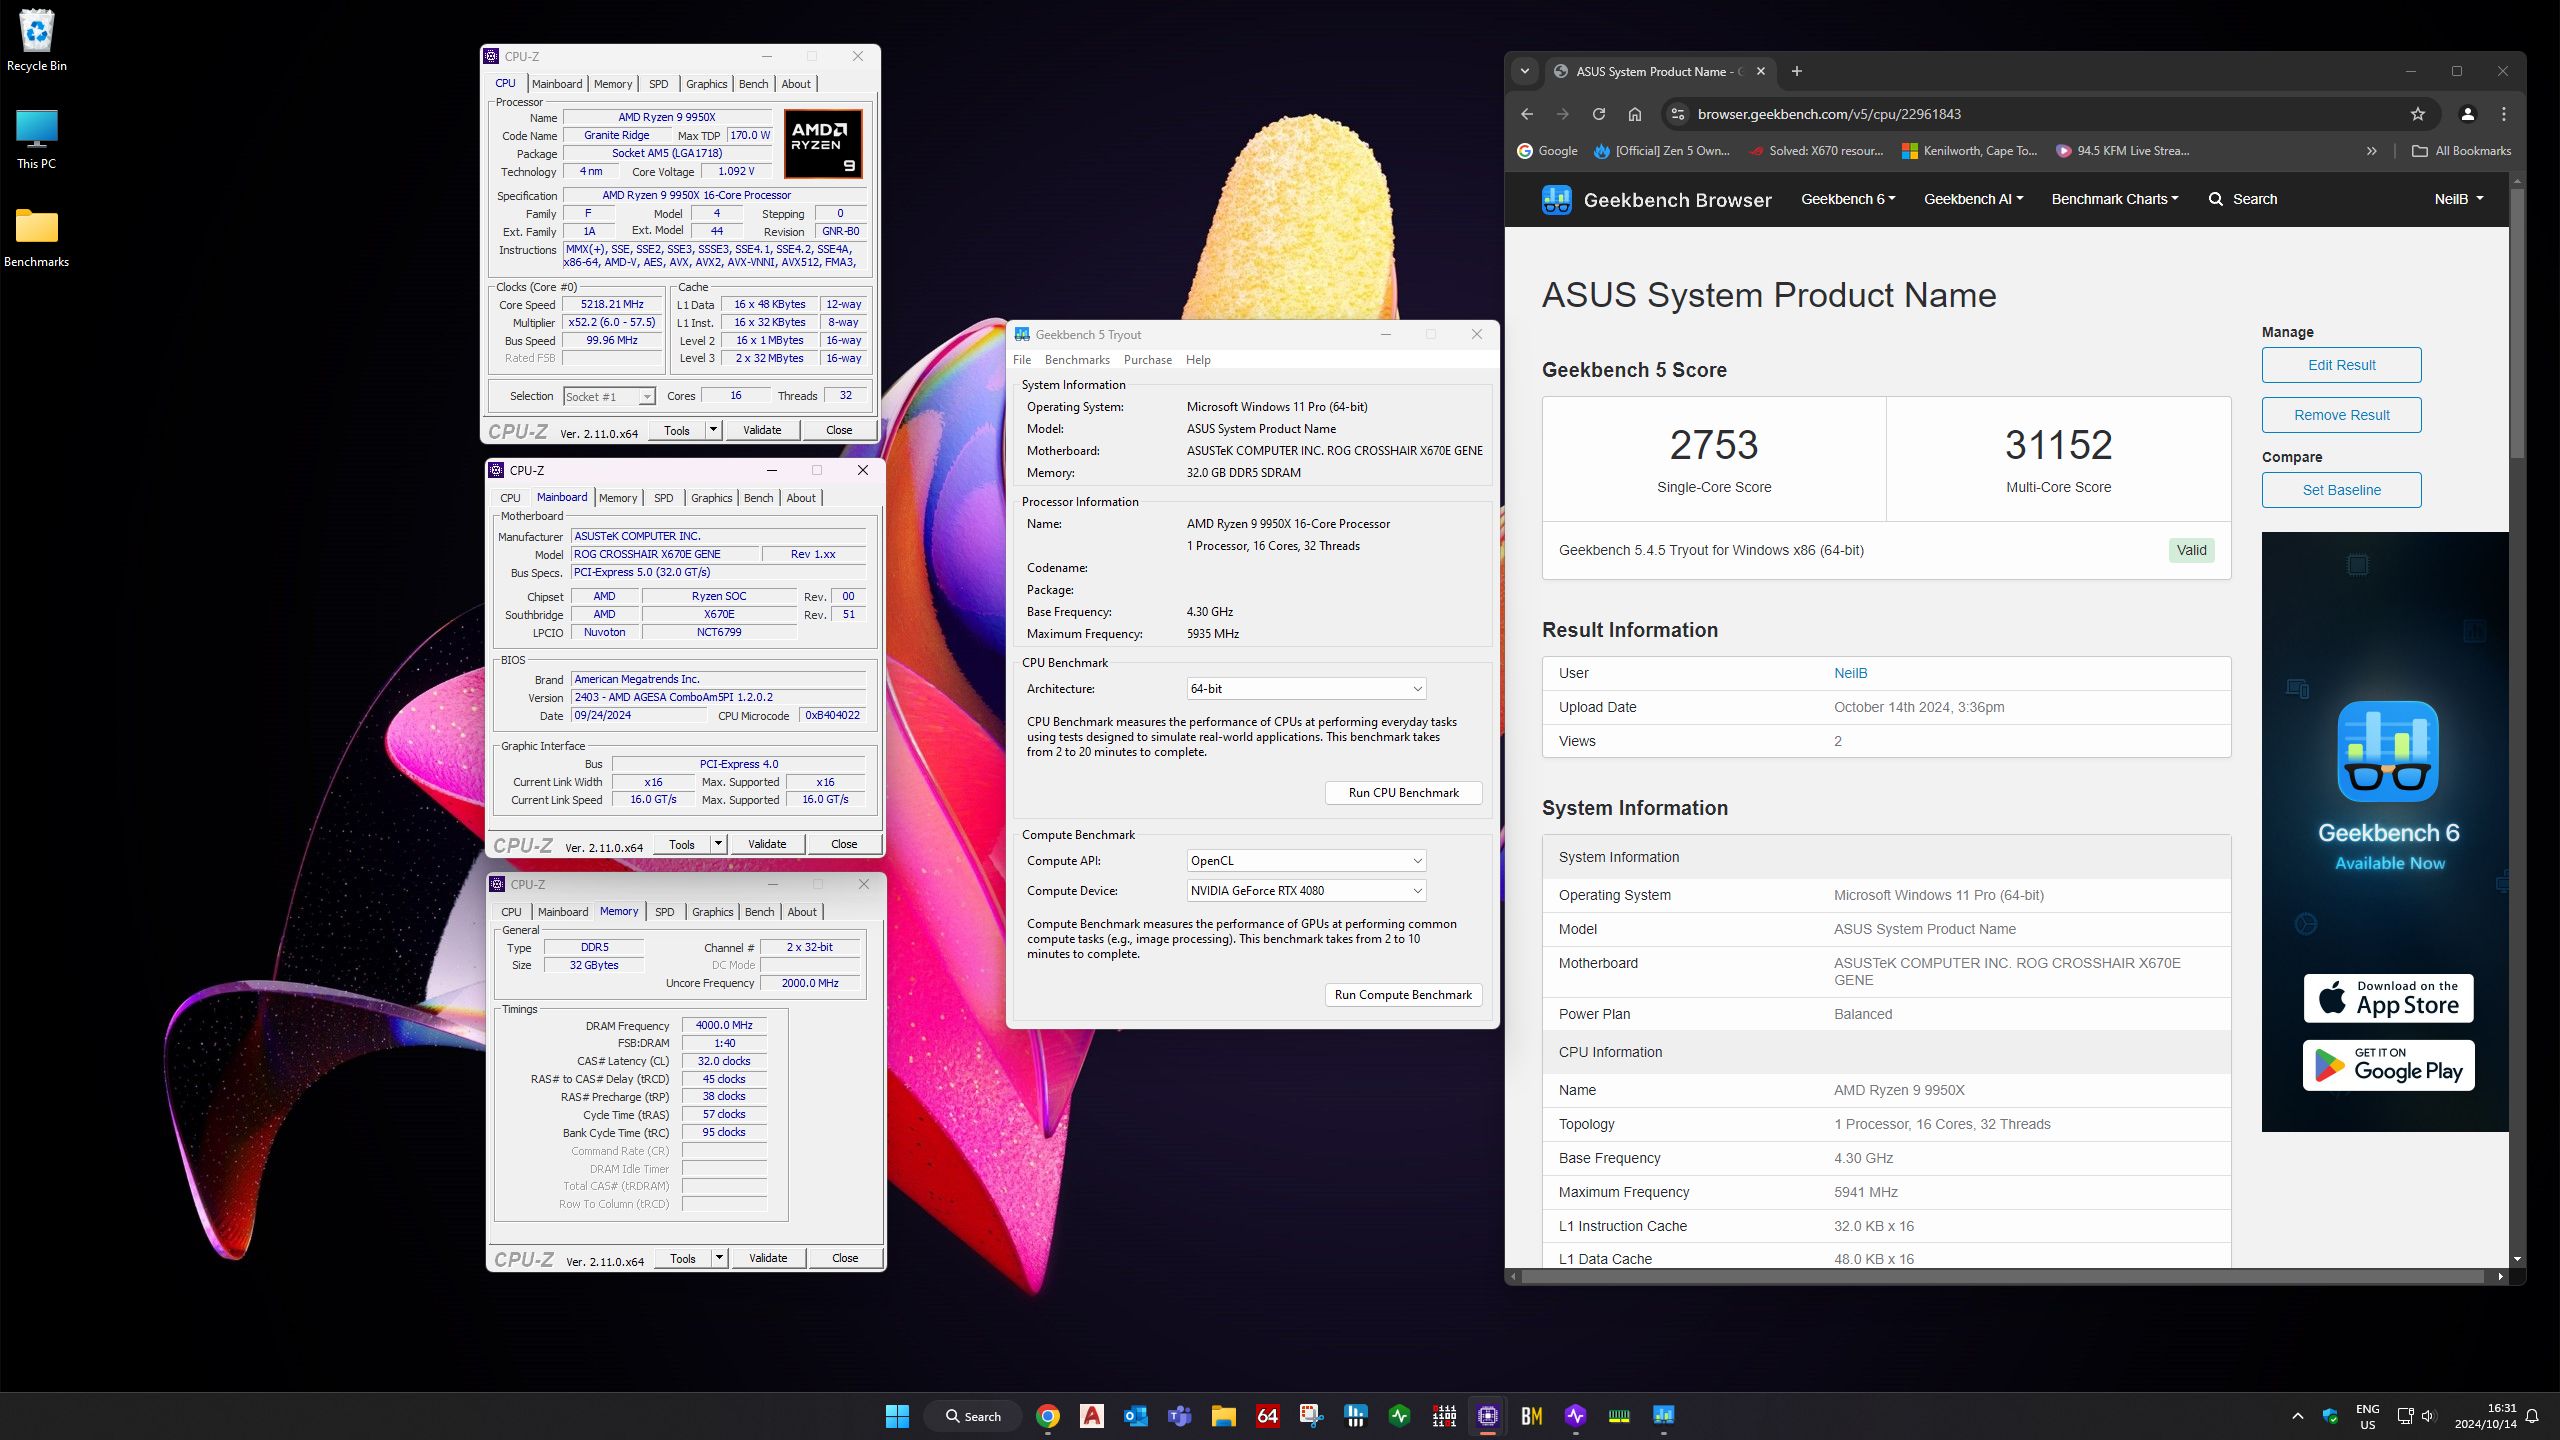Click Set Baseline button

coord(2341,490)
